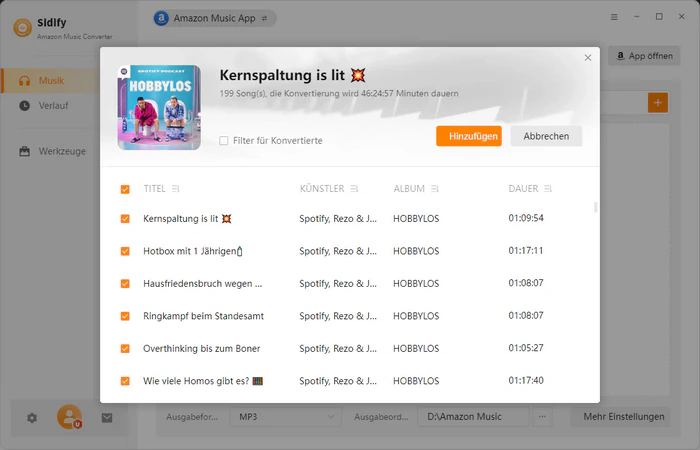Click the user account avatar icon
Screen dimensions: 700x450
coord(69,417)
